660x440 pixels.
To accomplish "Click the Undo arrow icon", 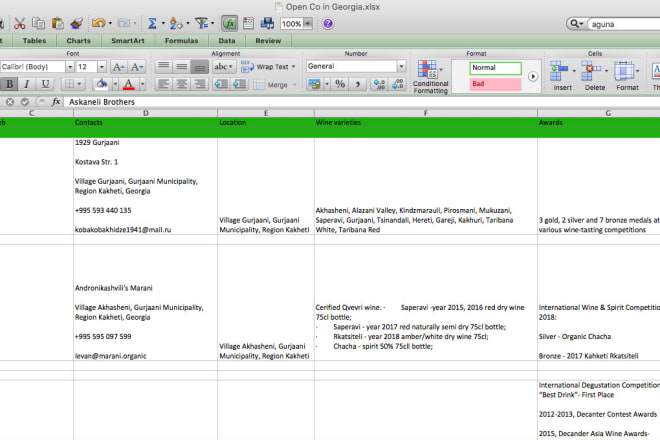I will click(x=98, y=22).
